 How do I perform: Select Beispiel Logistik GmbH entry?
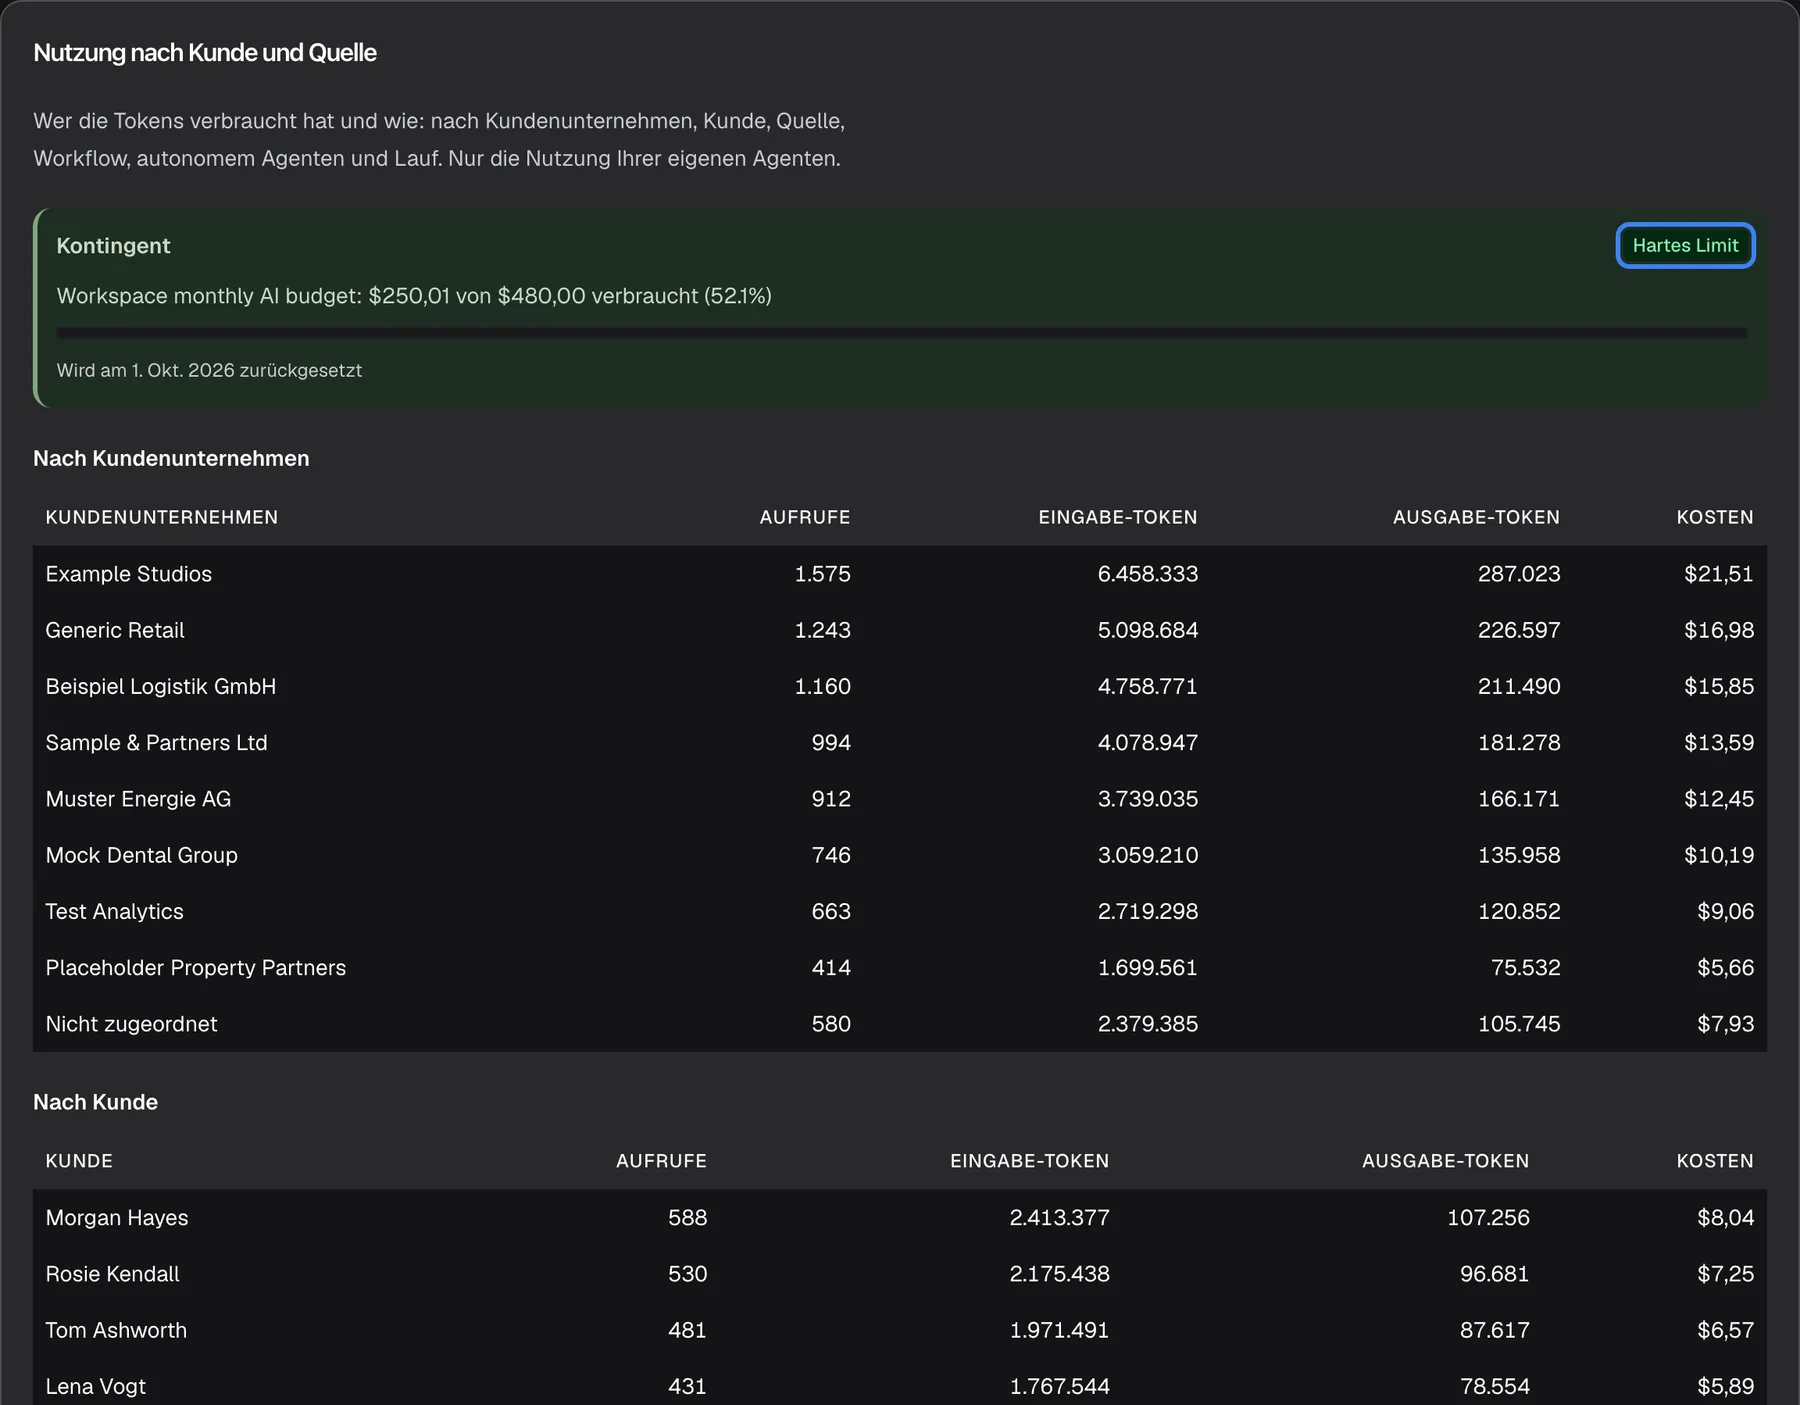[x=900, y=686]
